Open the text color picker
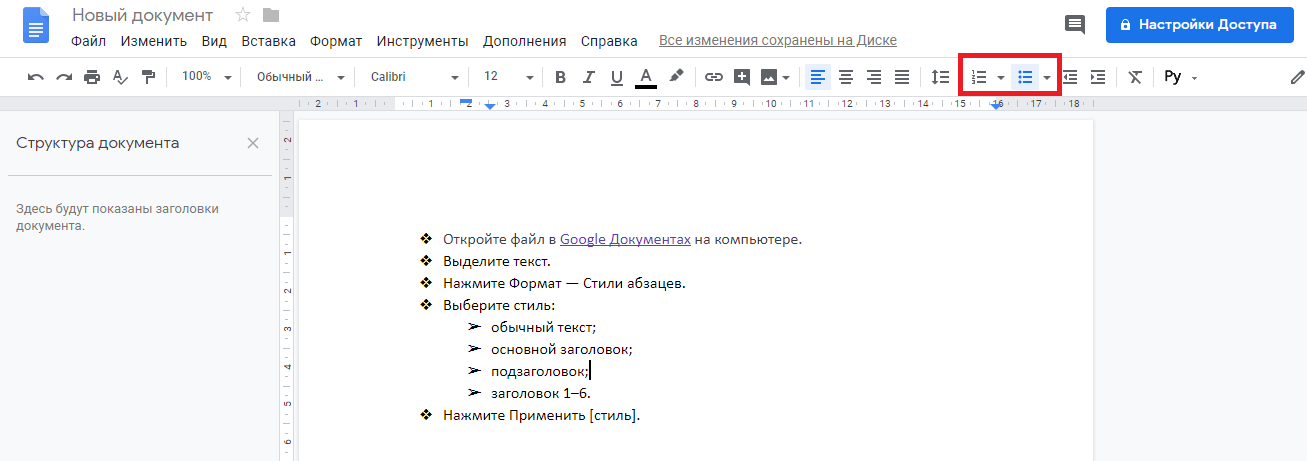1307x461 pixels. tap(646, 77)
